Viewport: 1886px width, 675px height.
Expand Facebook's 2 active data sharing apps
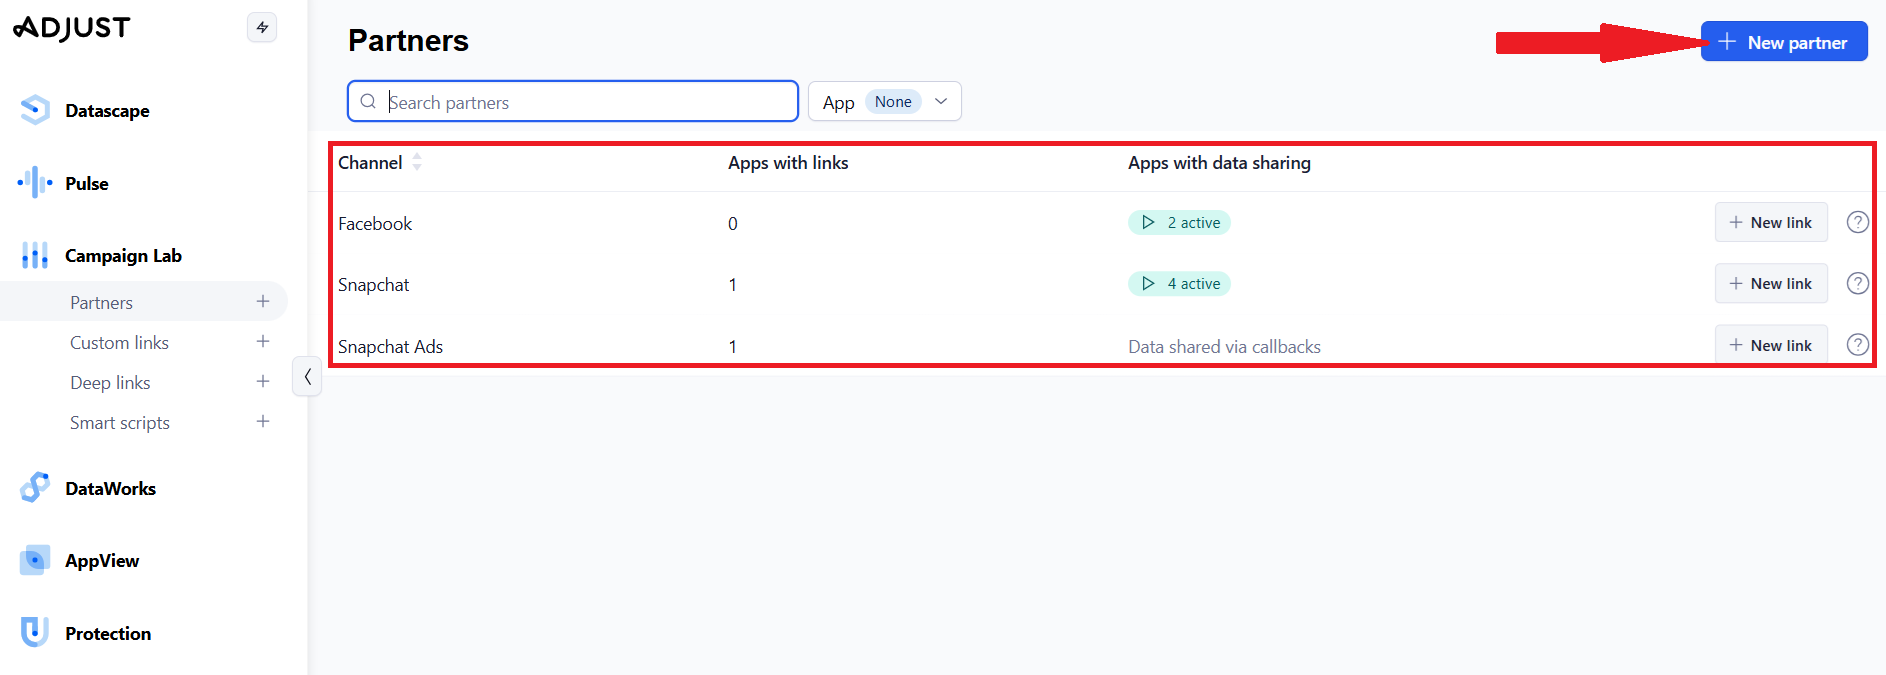(x=1179, y=223)
